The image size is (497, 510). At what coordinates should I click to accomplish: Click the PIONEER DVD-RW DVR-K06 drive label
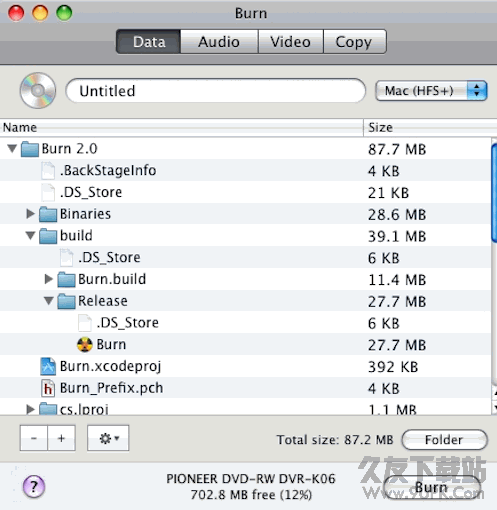(251, 479)
